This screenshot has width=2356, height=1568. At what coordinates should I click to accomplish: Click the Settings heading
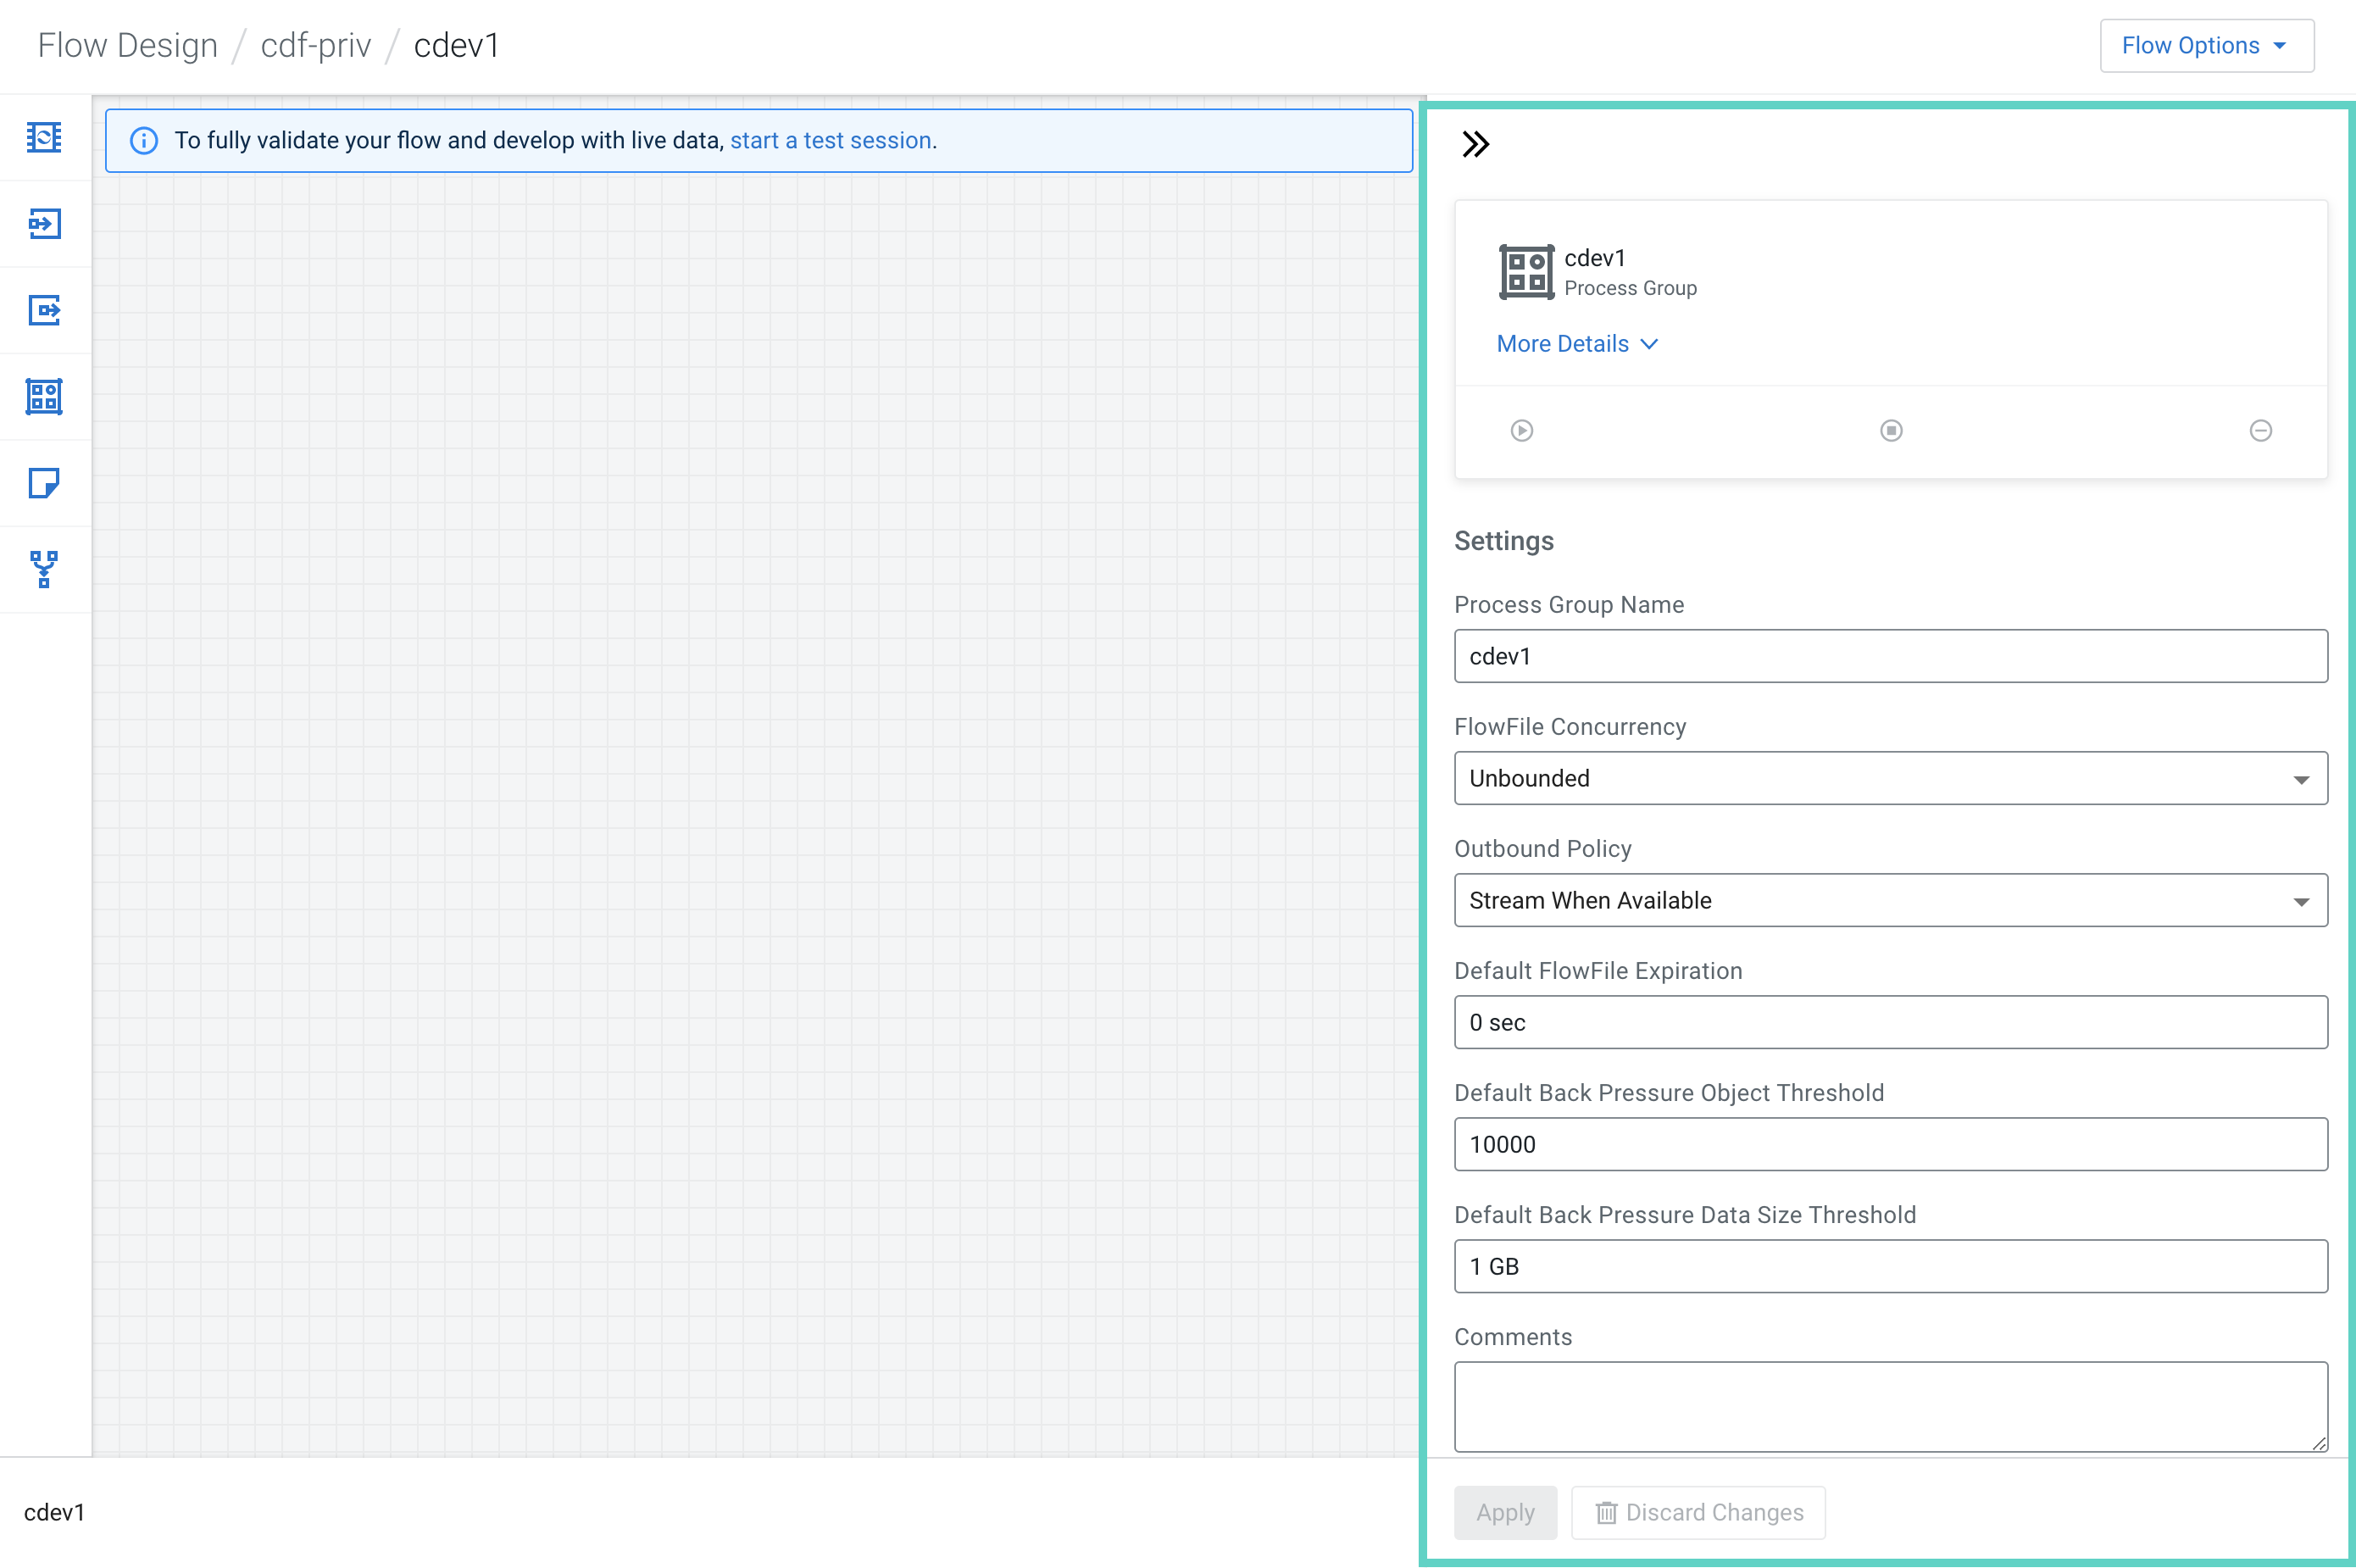[1503, 541]
